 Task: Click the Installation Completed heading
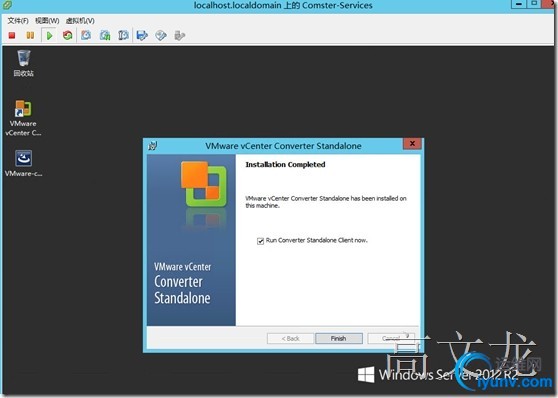tap(285, 164)
